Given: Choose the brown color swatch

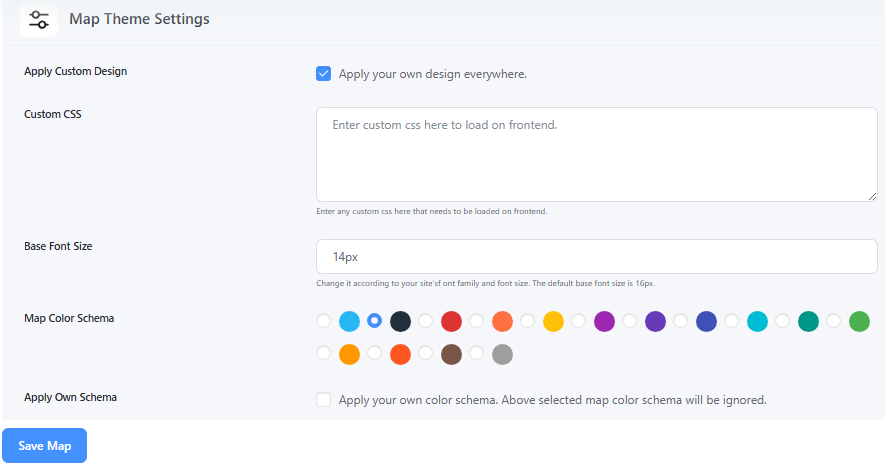Looking at the screenshot, I should pos(451,354).
